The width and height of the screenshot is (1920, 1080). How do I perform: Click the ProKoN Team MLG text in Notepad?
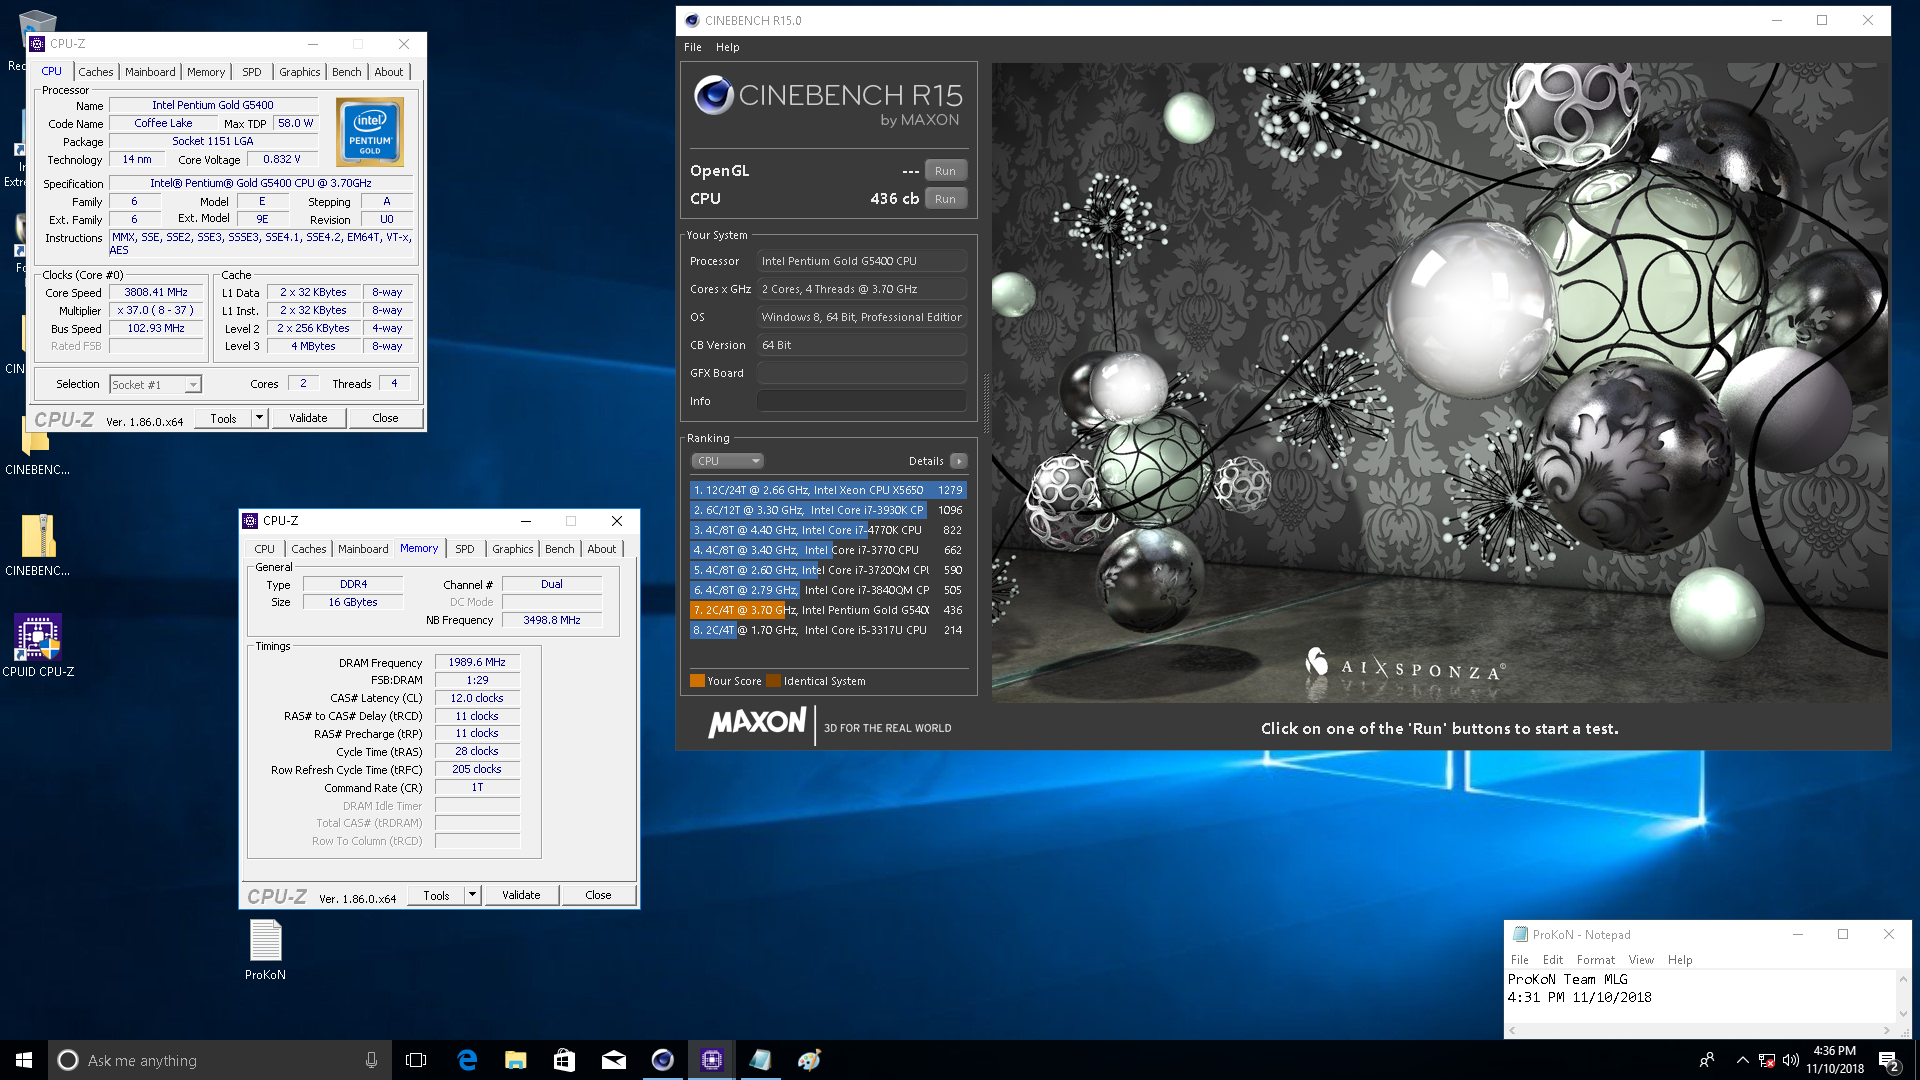(x=1567, y=979)
